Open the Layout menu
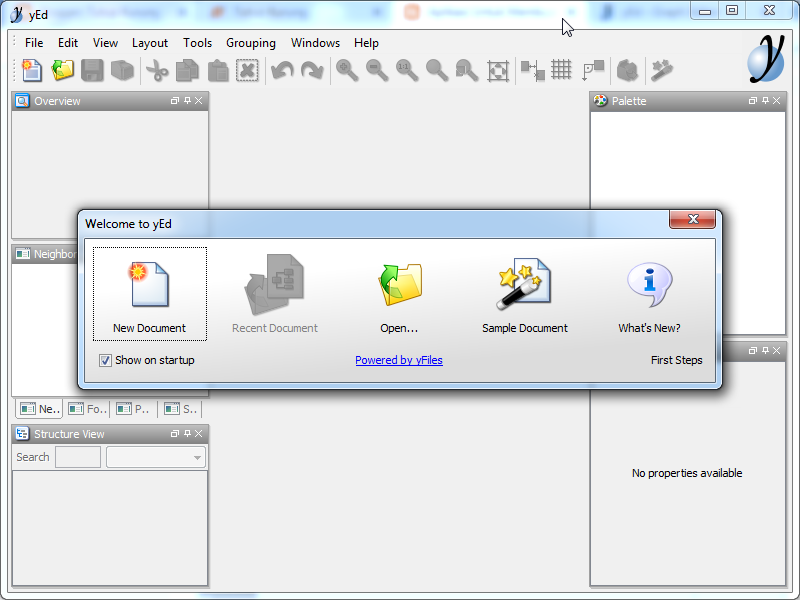 click(150, 43)
